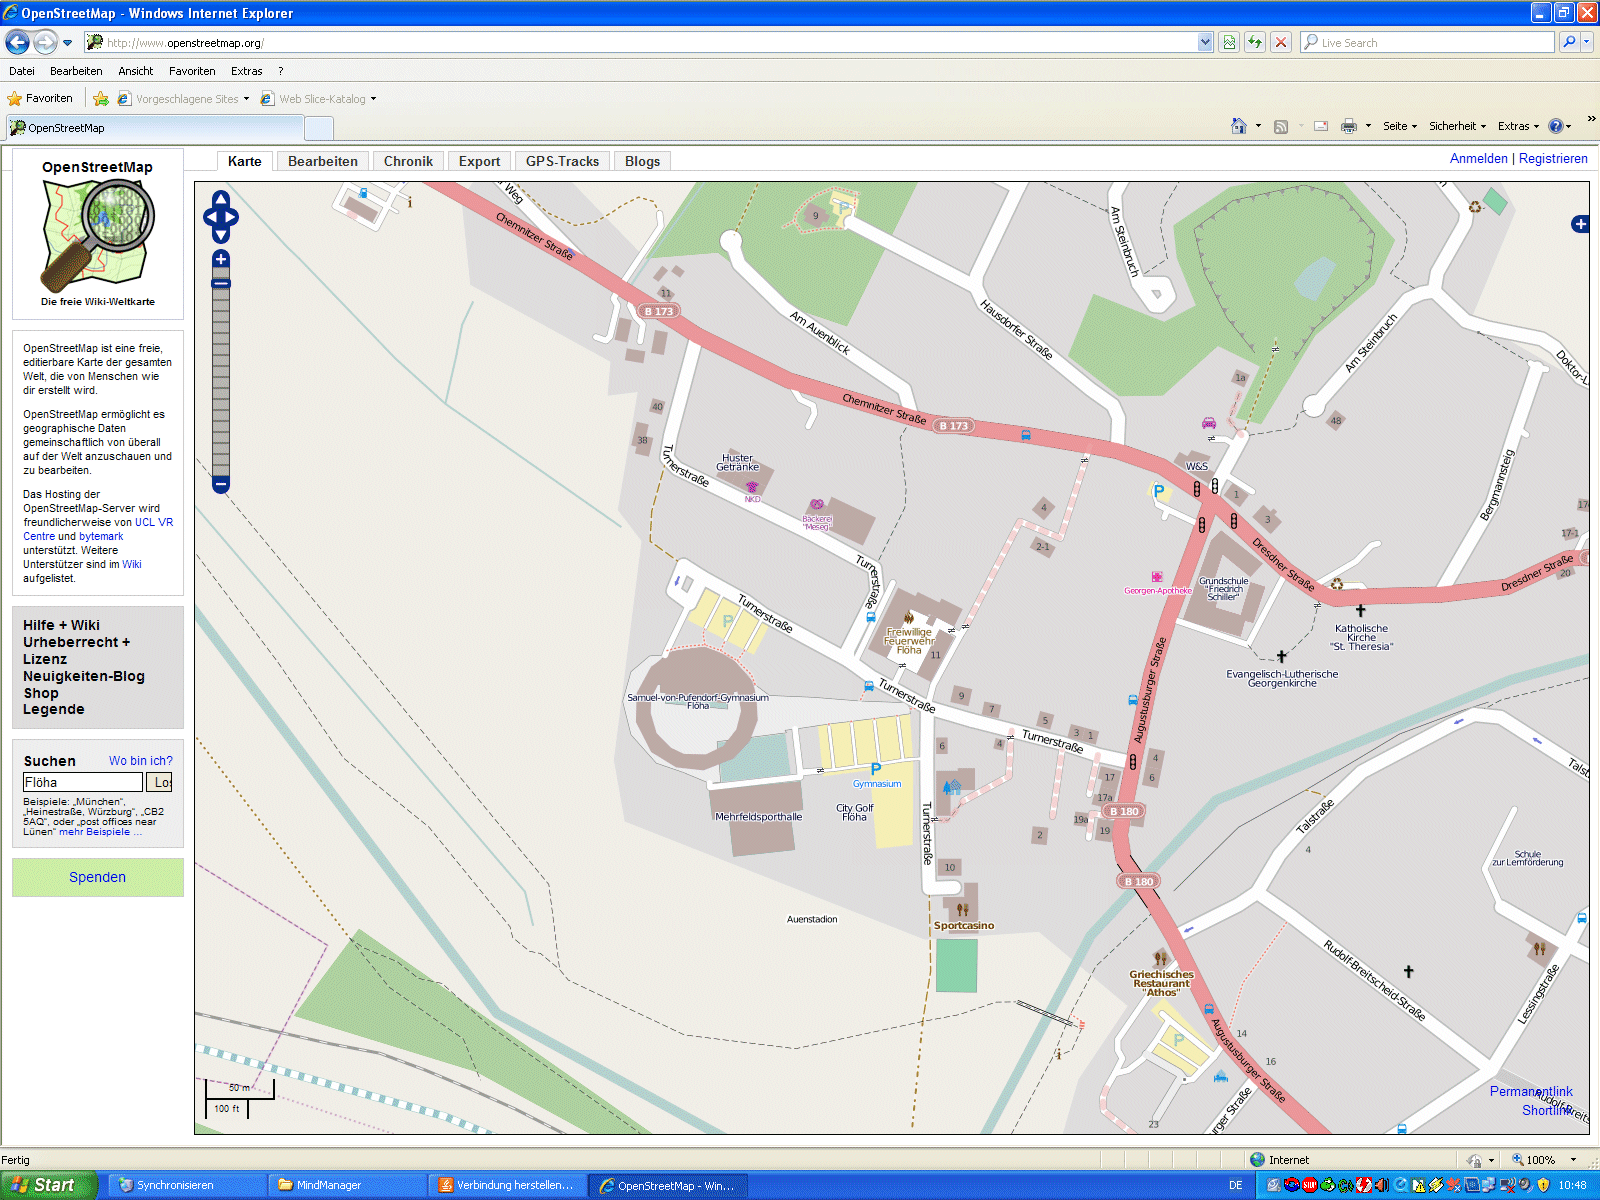Image resolution: width=1600 pixels, height=1200 pixels.
Task: Open the command bar Extras dropdown
Action: coord(1518,126)
